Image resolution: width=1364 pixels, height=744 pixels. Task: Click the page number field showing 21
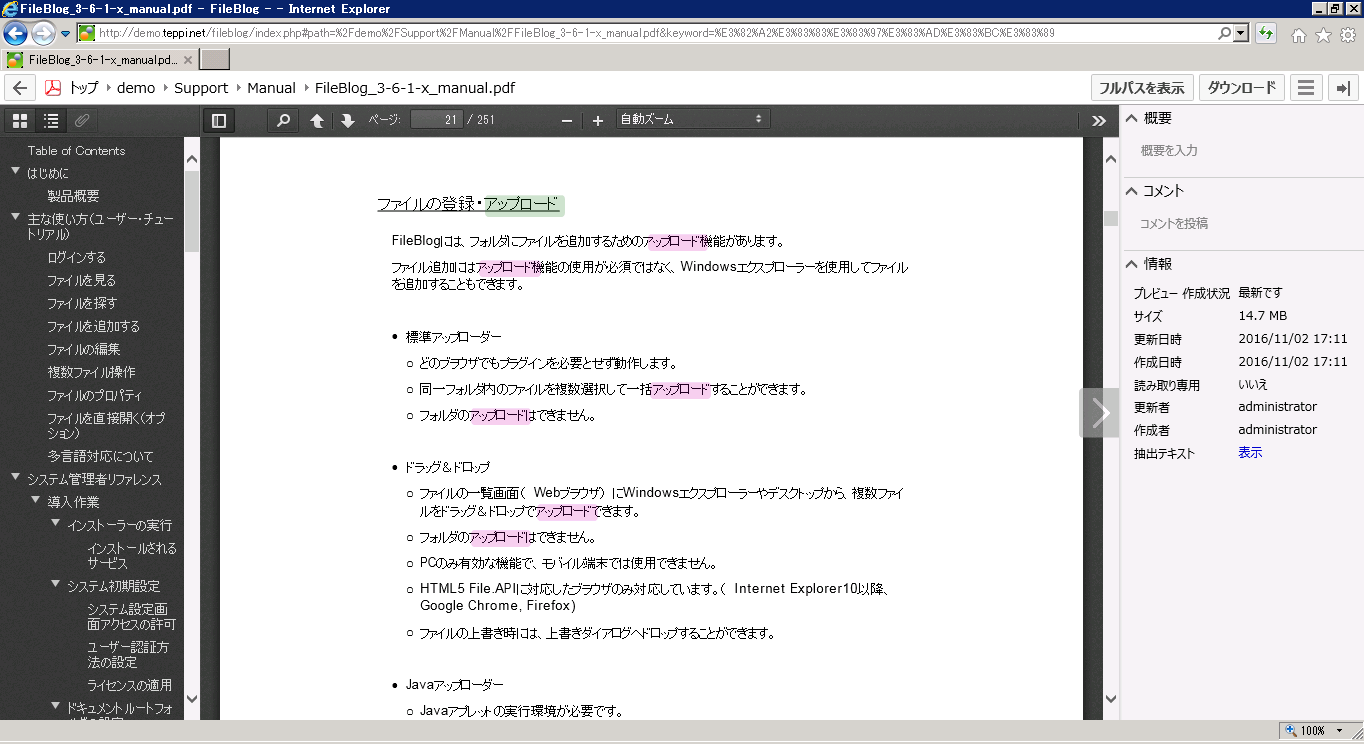(x=436, y=120)
